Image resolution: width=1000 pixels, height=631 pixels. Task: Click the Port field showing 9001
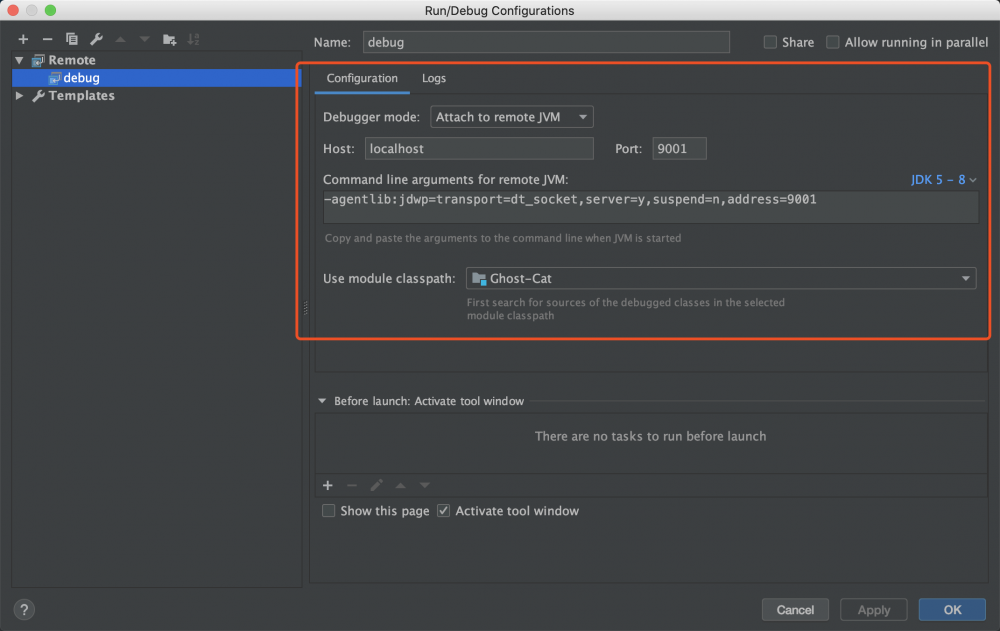(679, 149)
